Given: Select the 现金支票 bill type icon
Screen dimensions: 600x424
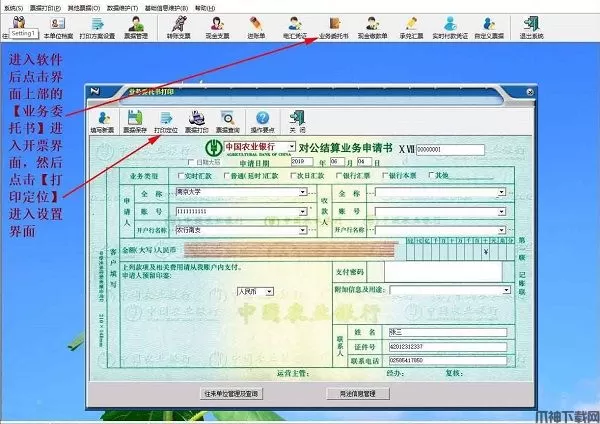Looking at the screenshot, I should tap(217, 28).
